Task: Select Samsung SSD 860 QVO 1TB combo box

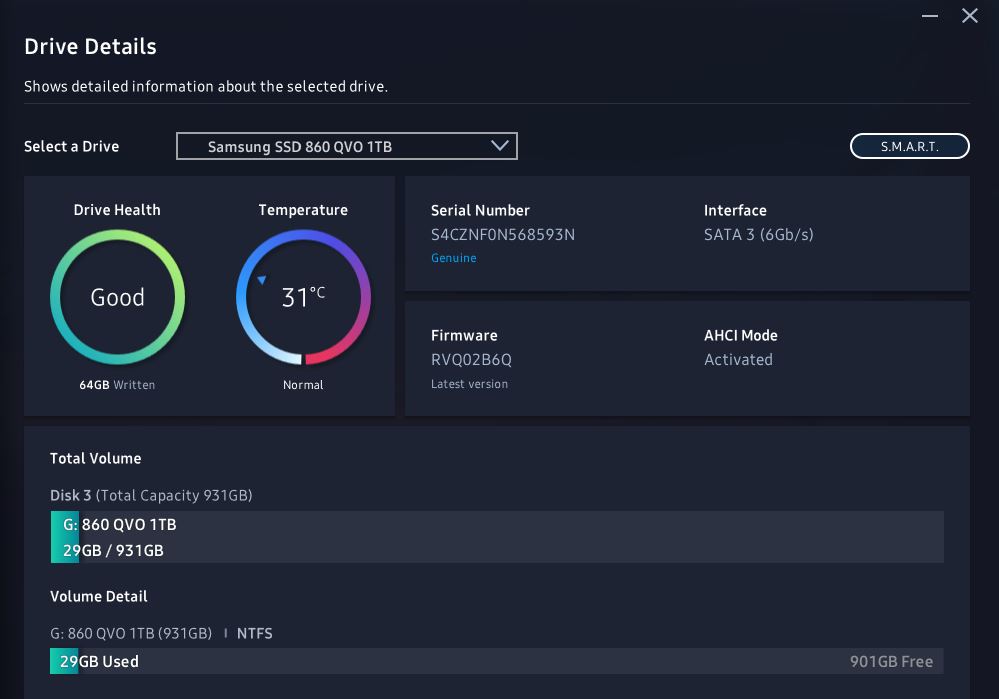Action: 347,147
